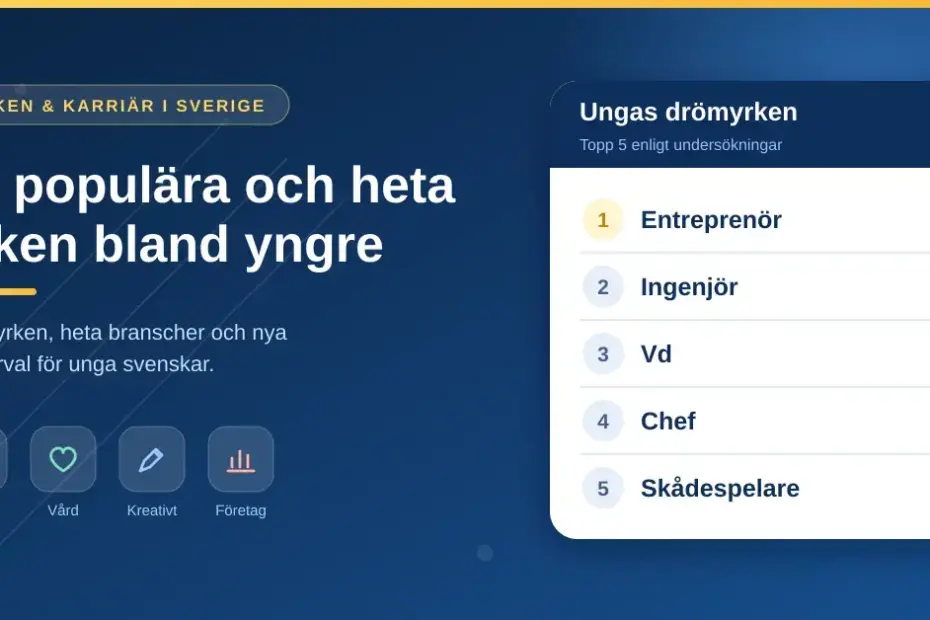Select the Skådespelare list row

[x=755, y=488]
